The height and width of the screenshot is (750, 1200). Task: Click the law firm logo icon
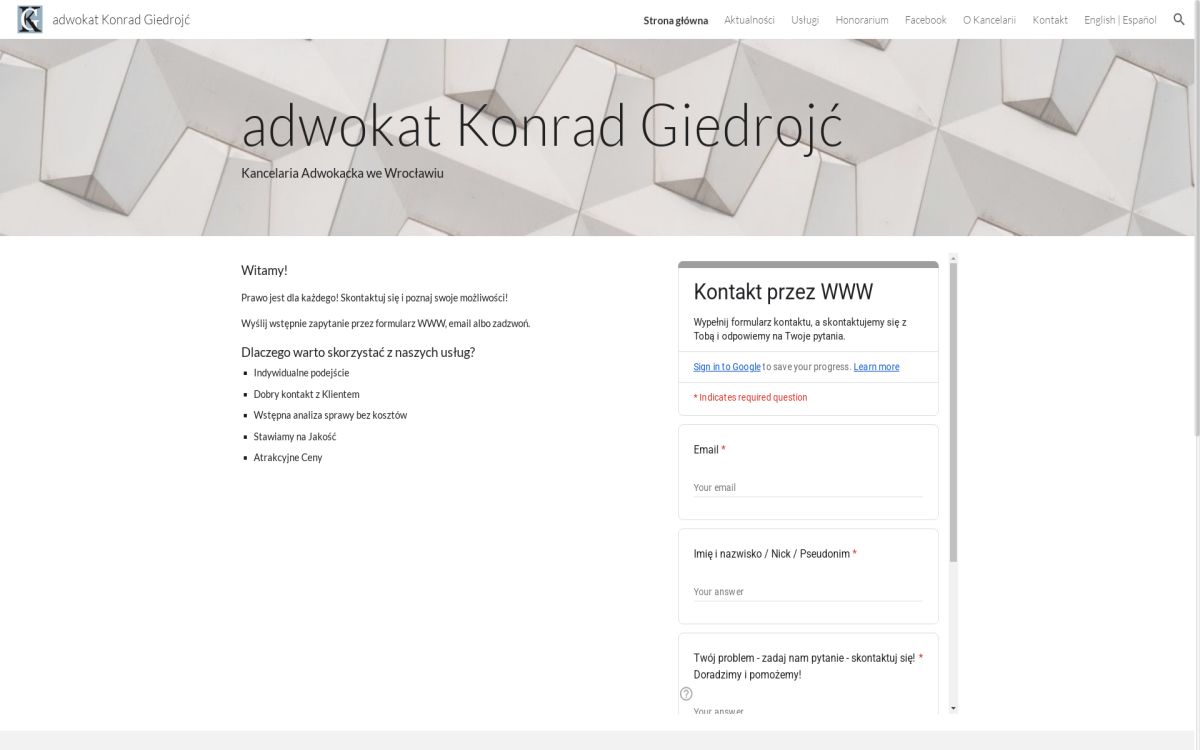pos(30,19)
